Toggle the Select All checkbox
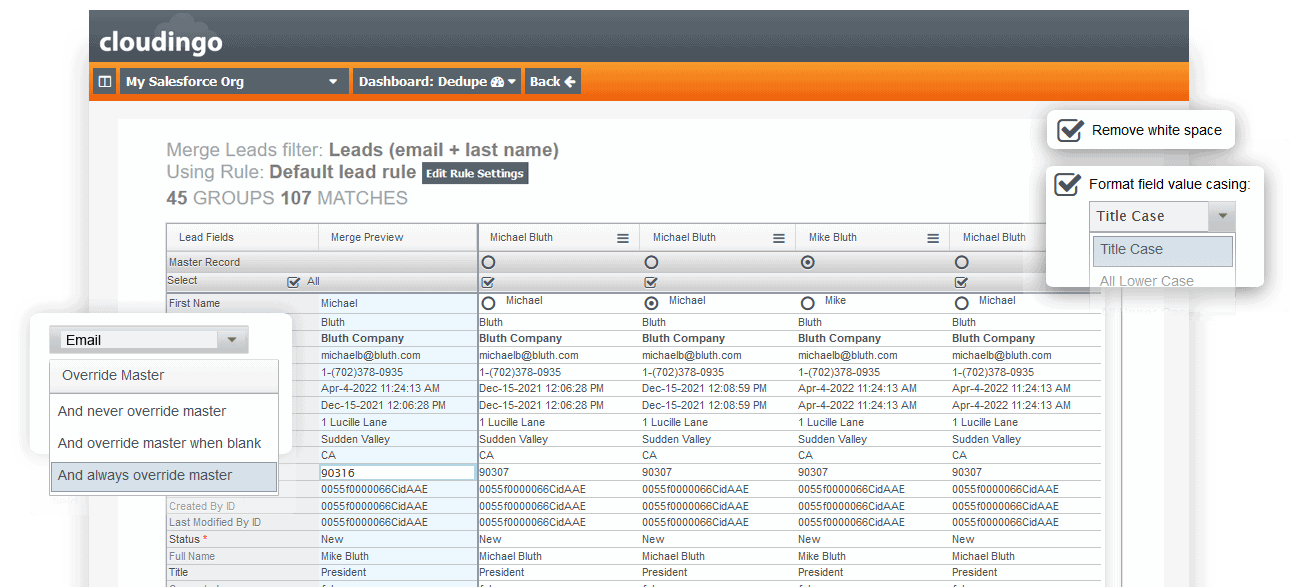The image size is (1290, 587). pyautogui.click(x=293, y=282)
